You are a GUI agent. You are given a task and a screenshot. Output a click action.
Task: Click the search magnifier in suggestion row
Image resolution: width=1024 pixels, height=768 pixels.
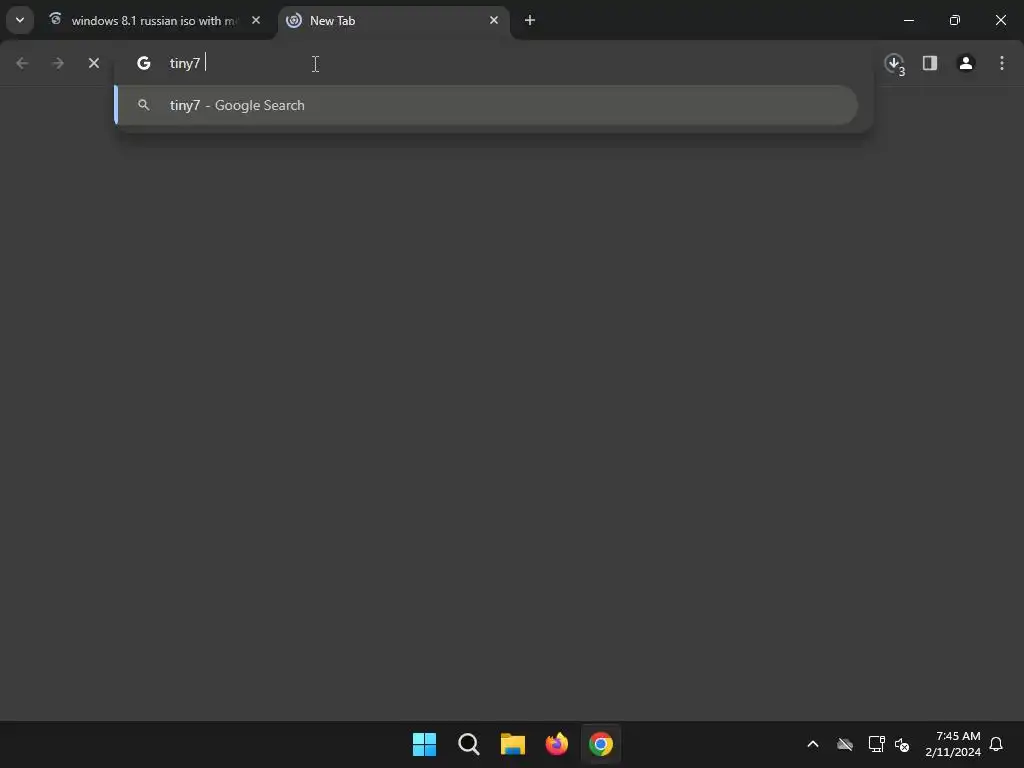point(144,105)
